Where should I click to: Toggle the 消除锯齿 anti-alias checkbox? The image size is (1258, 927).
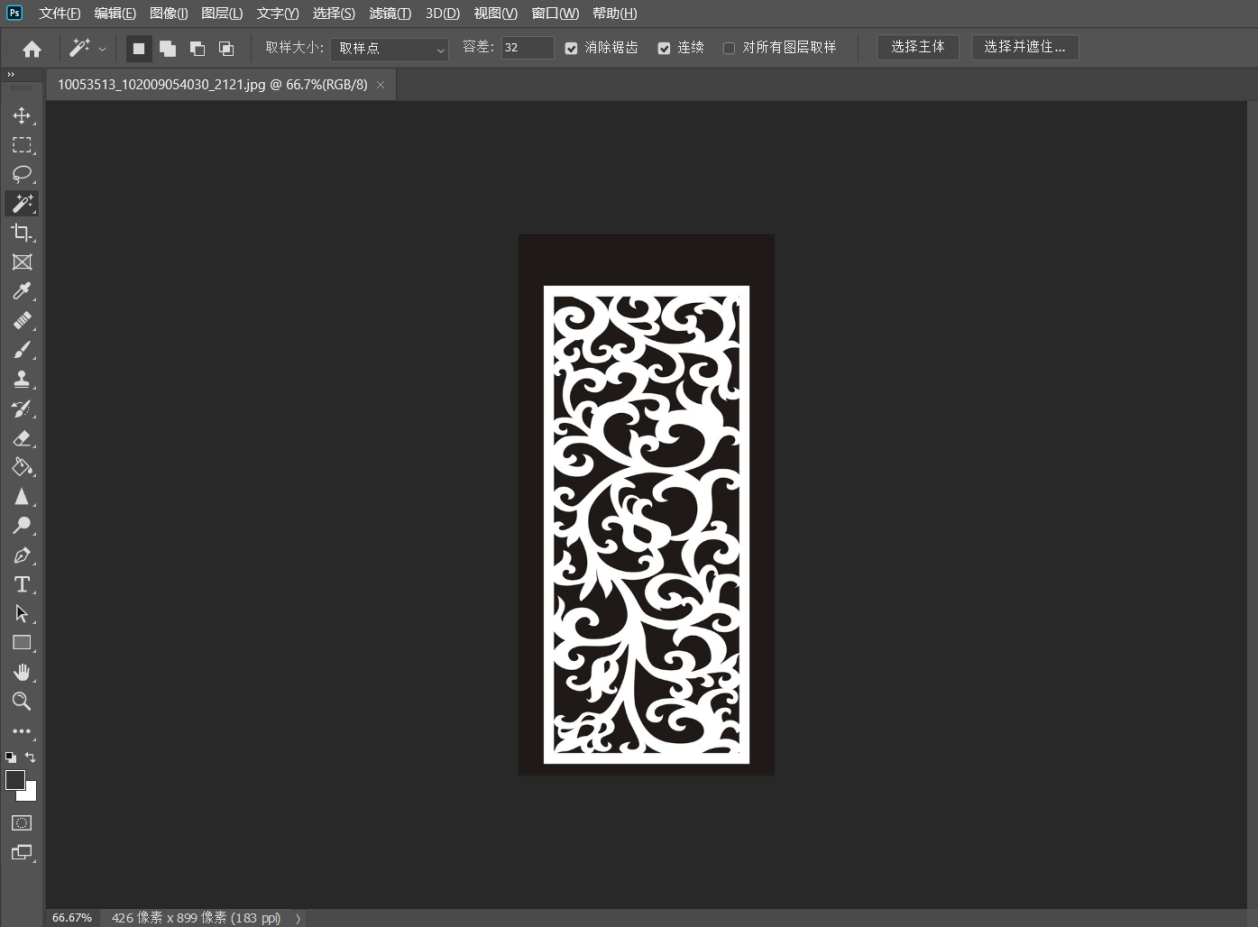pyautogui.click(x=571, y=48)
